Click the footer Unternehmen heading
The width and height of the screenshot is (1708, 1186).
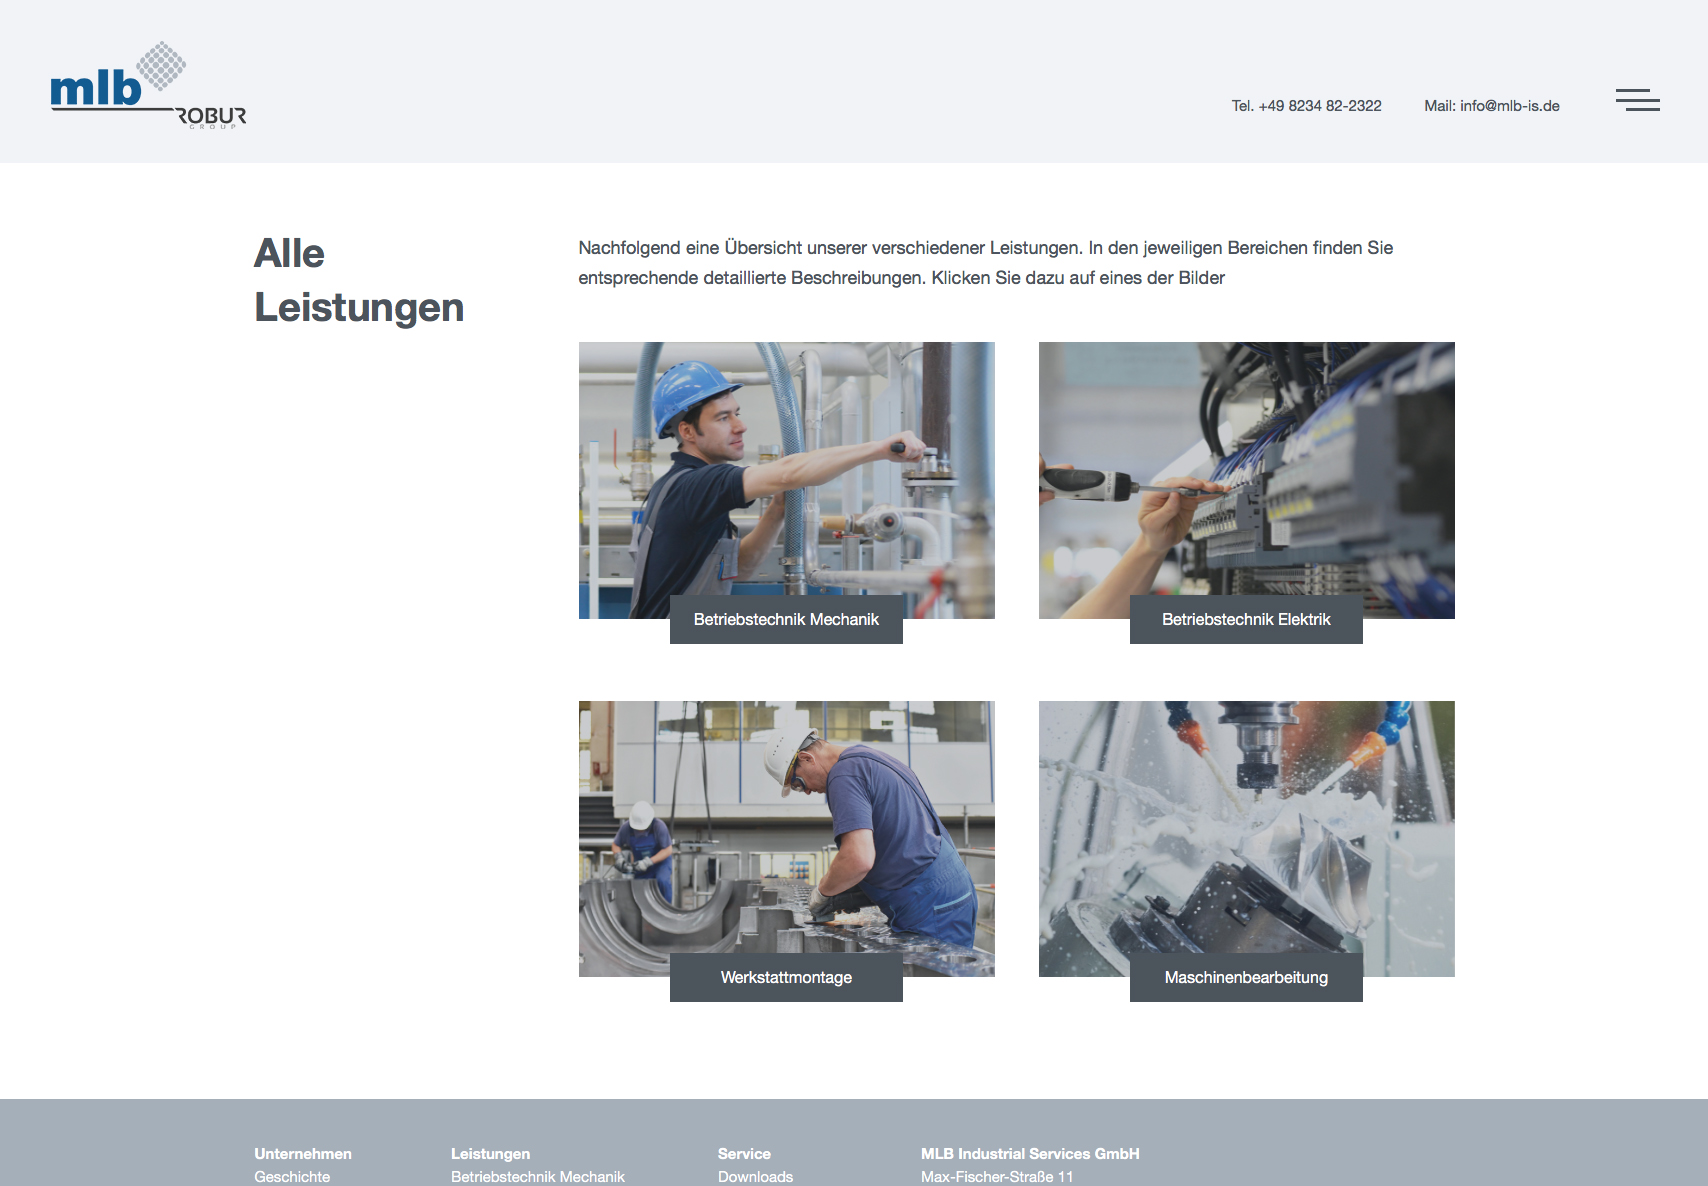tap(303, 1154)
